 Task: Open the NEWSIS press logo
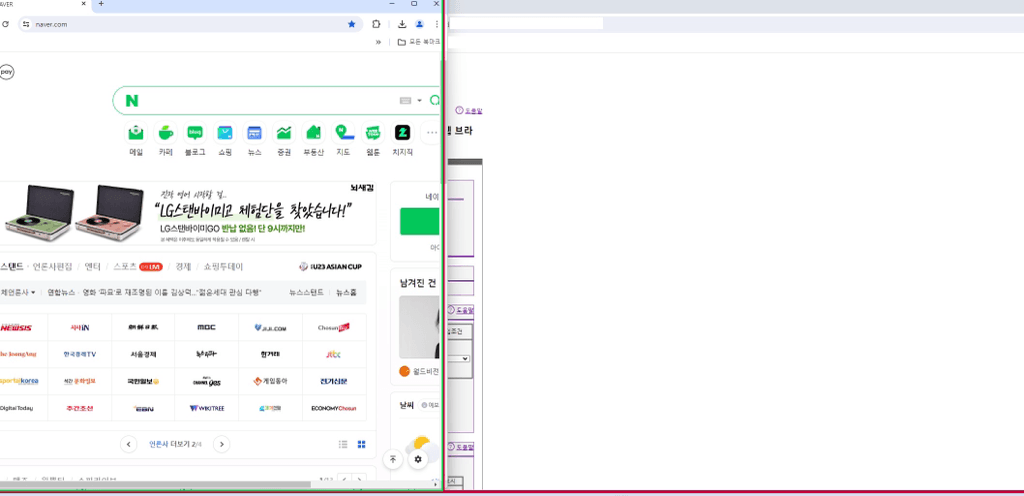[16, 328]
